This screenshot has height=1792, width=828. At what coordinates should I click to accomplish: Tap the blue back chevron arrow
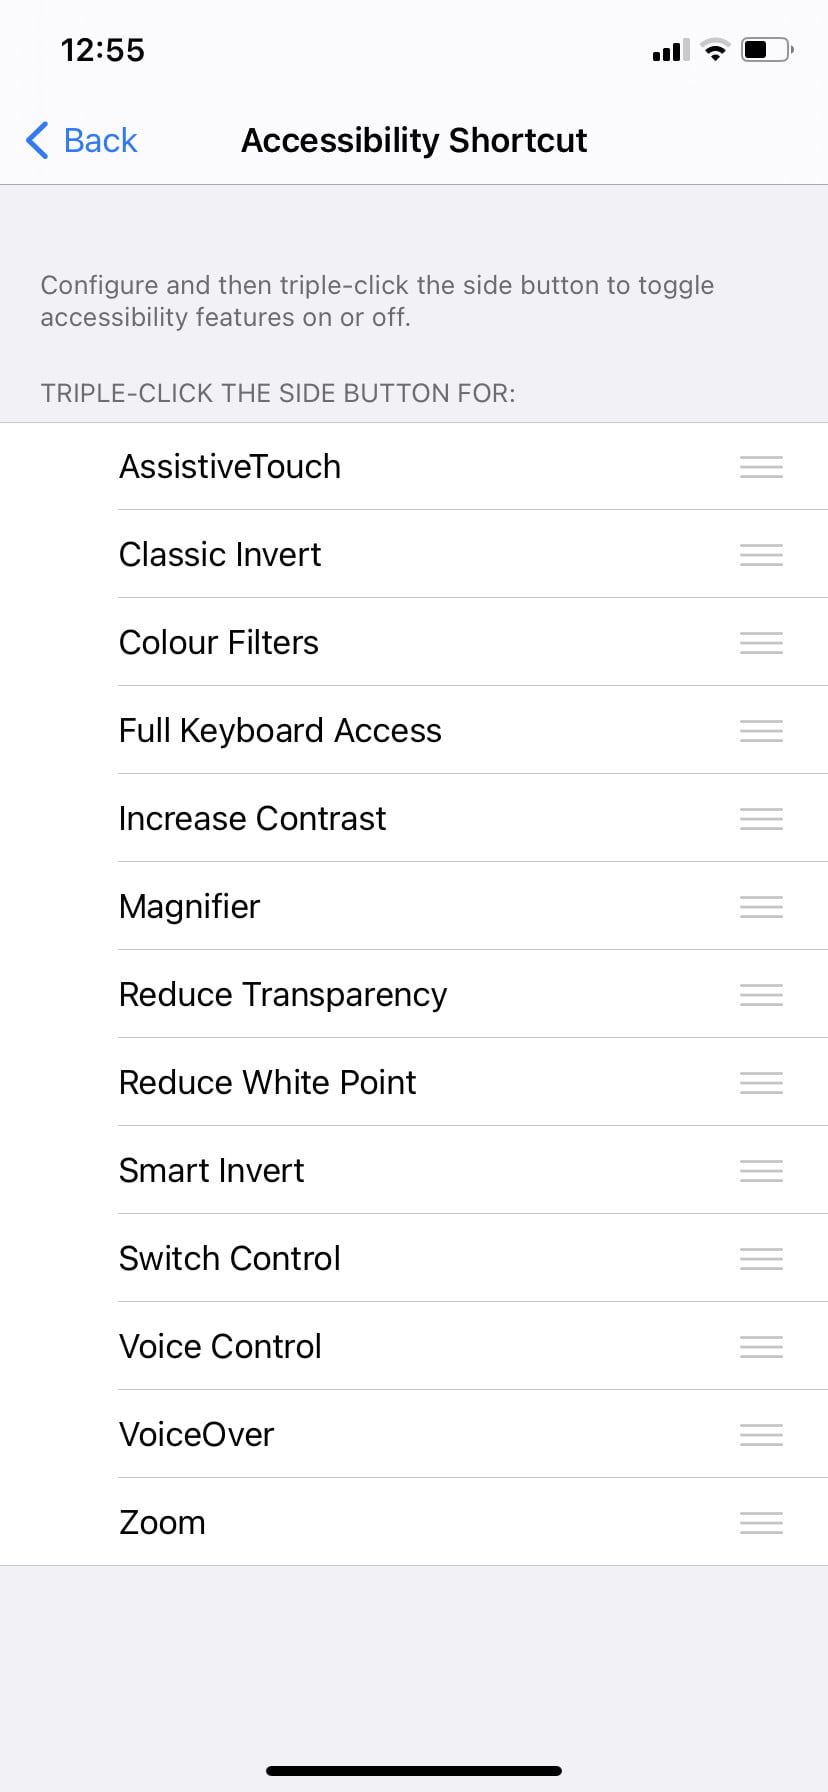click(x=37, y=141)
